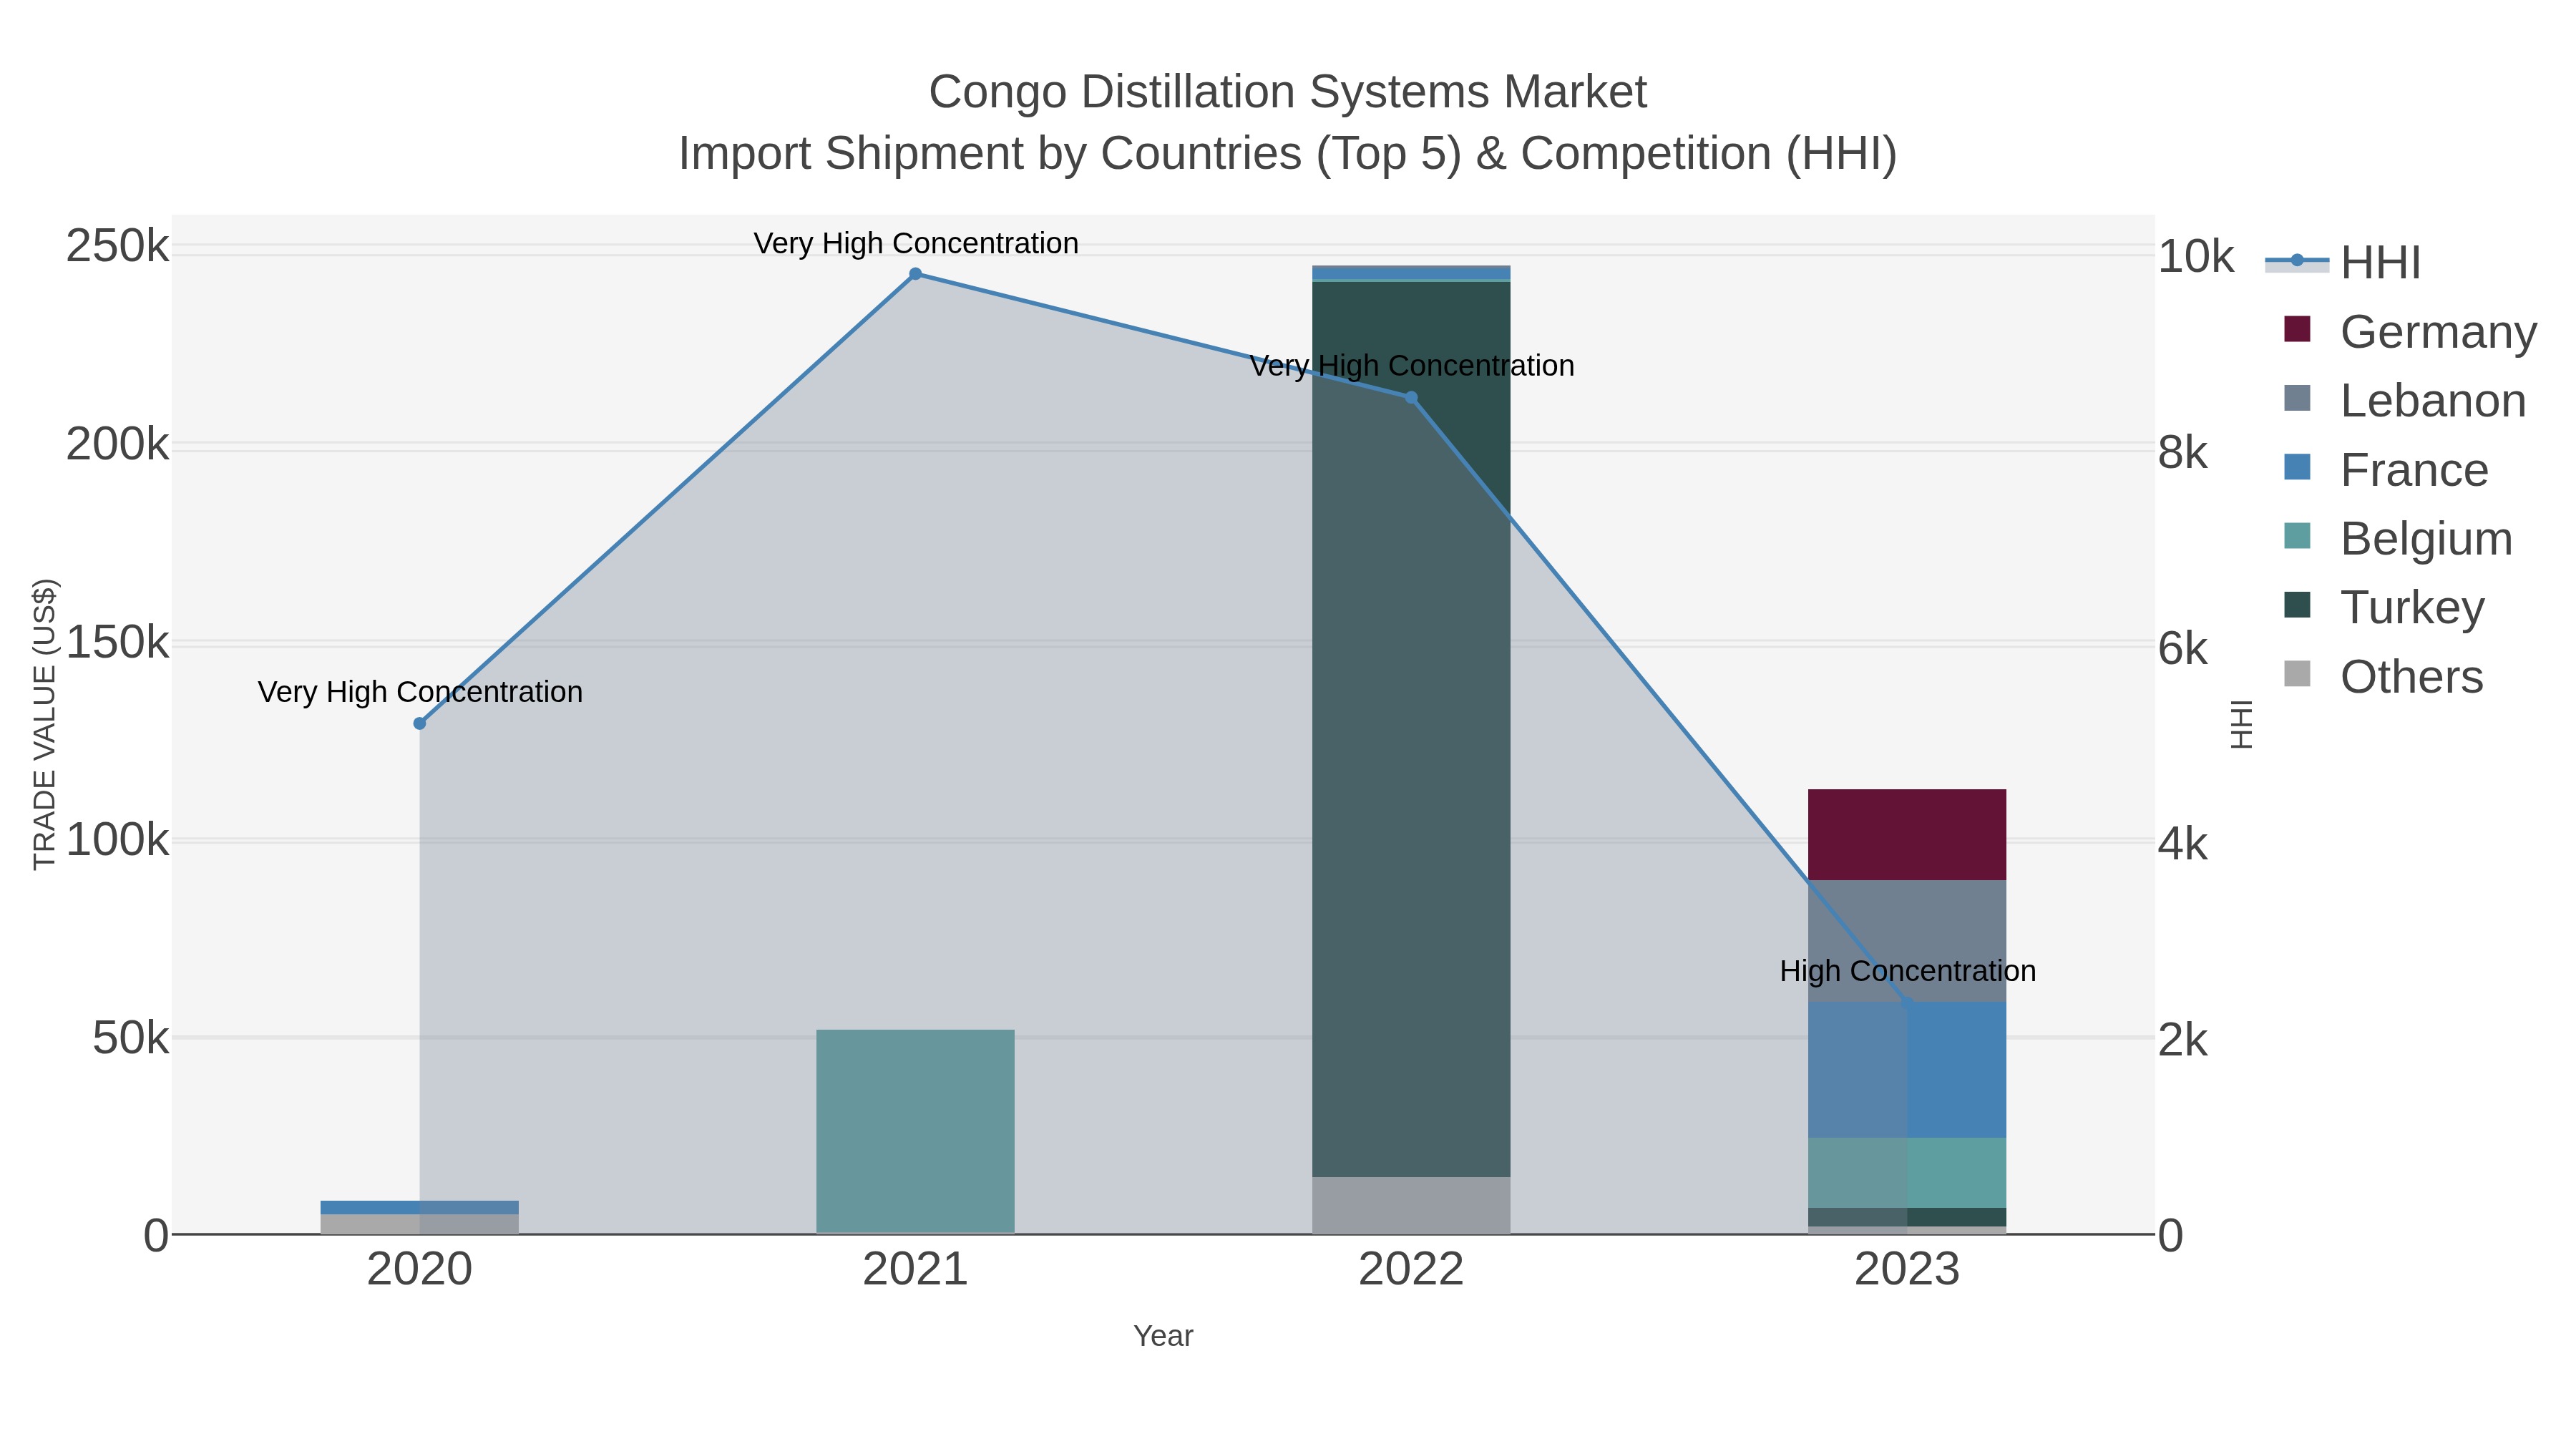The width and height of the screenshot is (2576, 1449).
Task: Click the 4k right axis tick
Action: click(2182, 844)
